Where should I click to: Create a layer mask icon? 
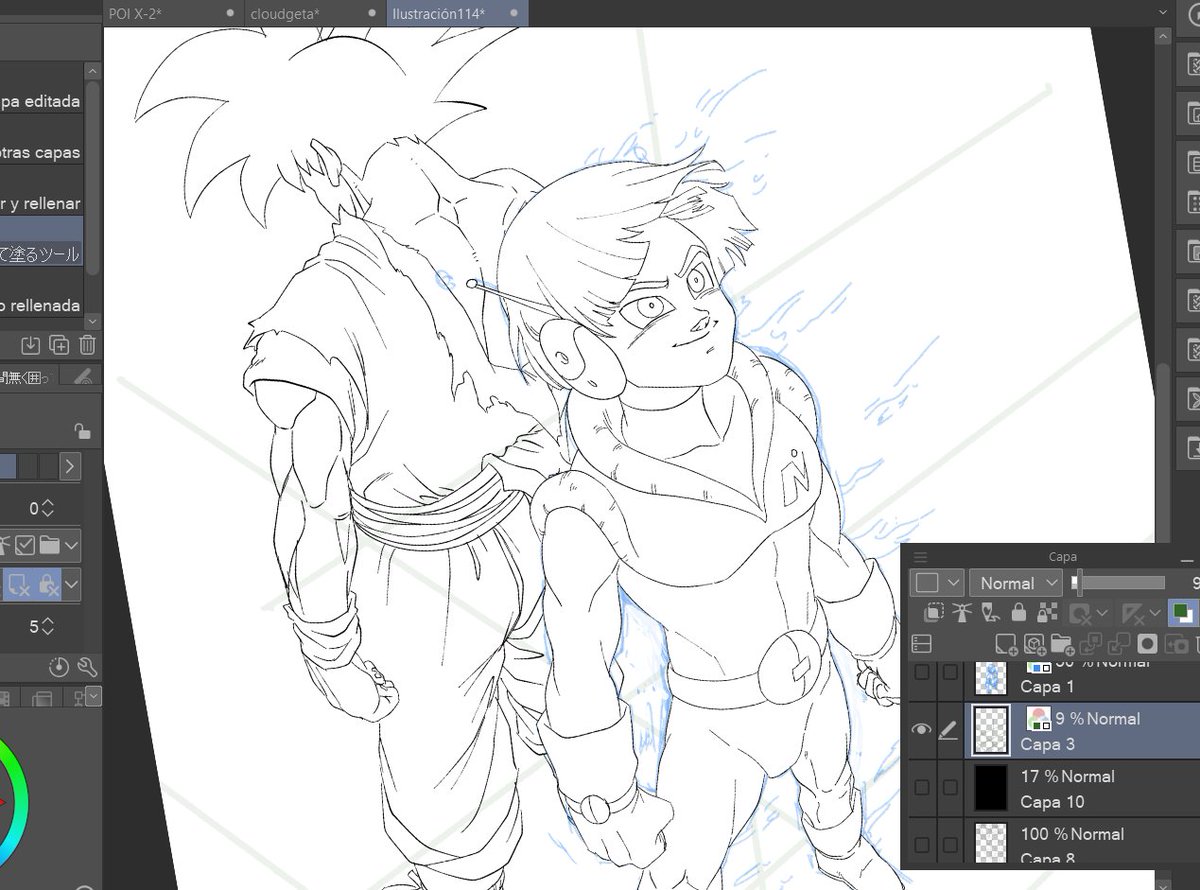click(x=1148, y=645)
